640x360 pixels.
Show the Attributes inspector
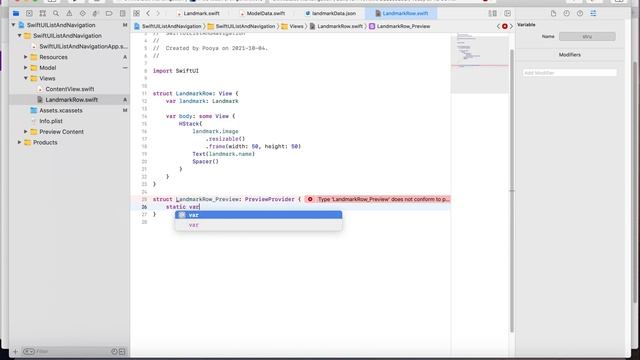coord(593,13)
